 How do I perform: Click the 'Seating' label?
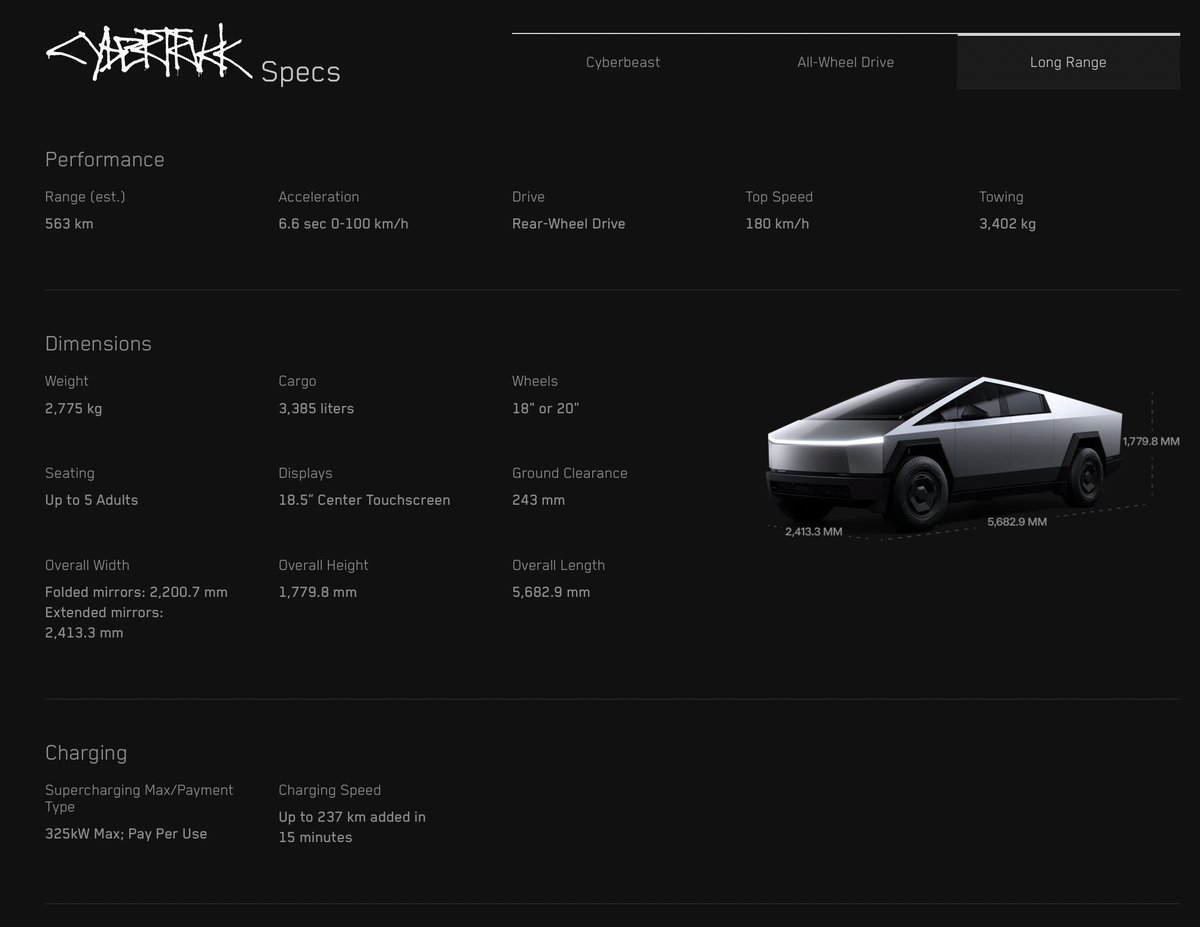70,473
